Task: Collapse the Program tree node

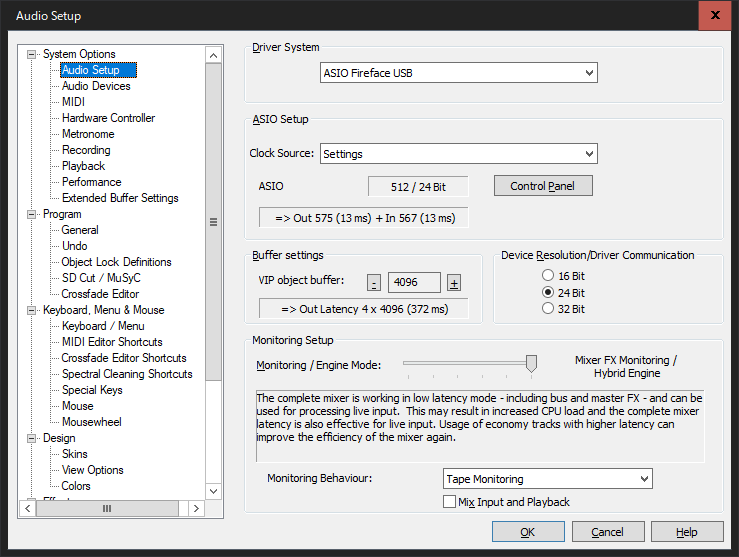Action: click(32, 214)
